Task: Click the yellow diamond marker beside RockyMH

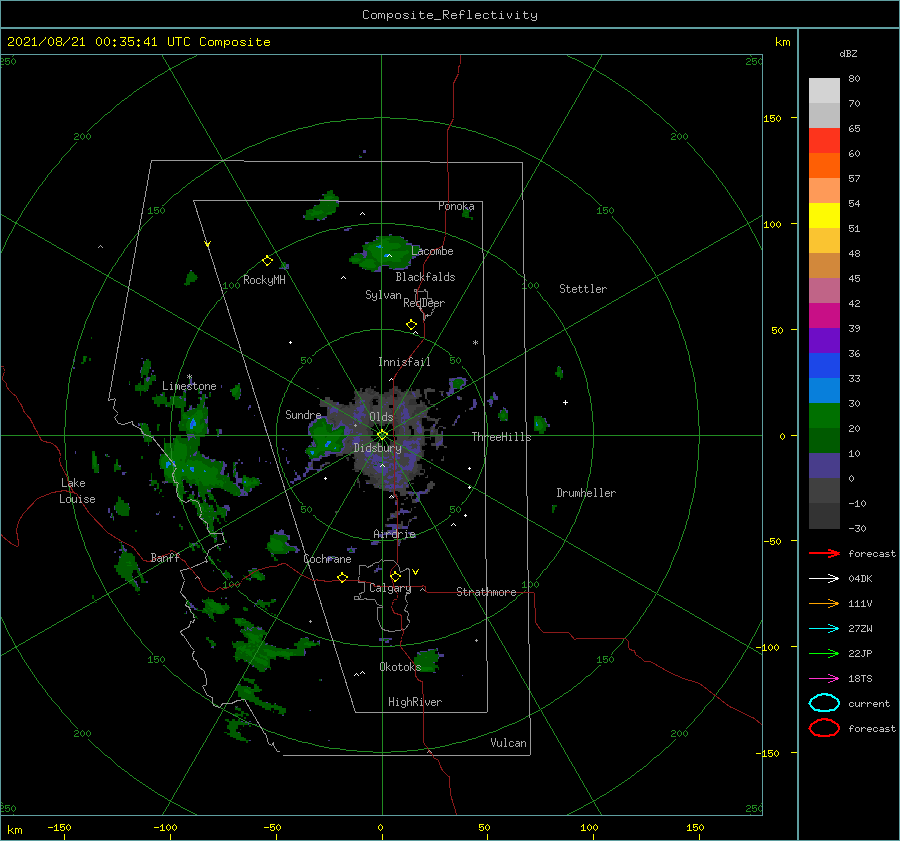Action: 267,261
